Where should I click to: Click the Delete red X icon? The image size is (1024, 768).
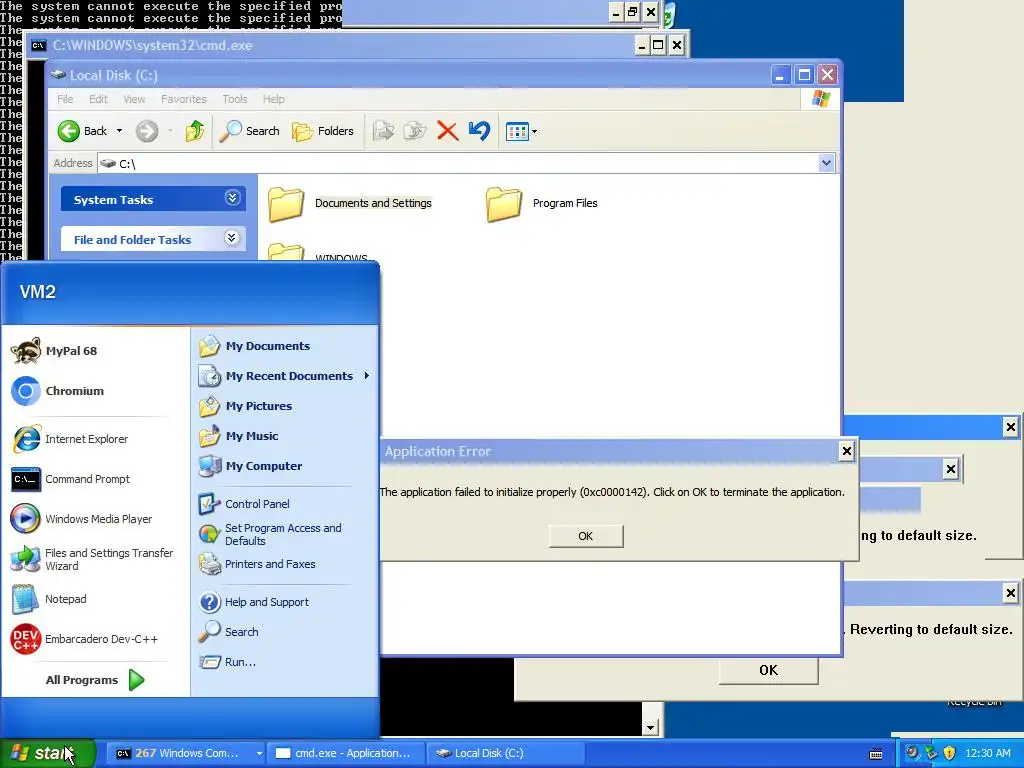[x=447, y=131]
